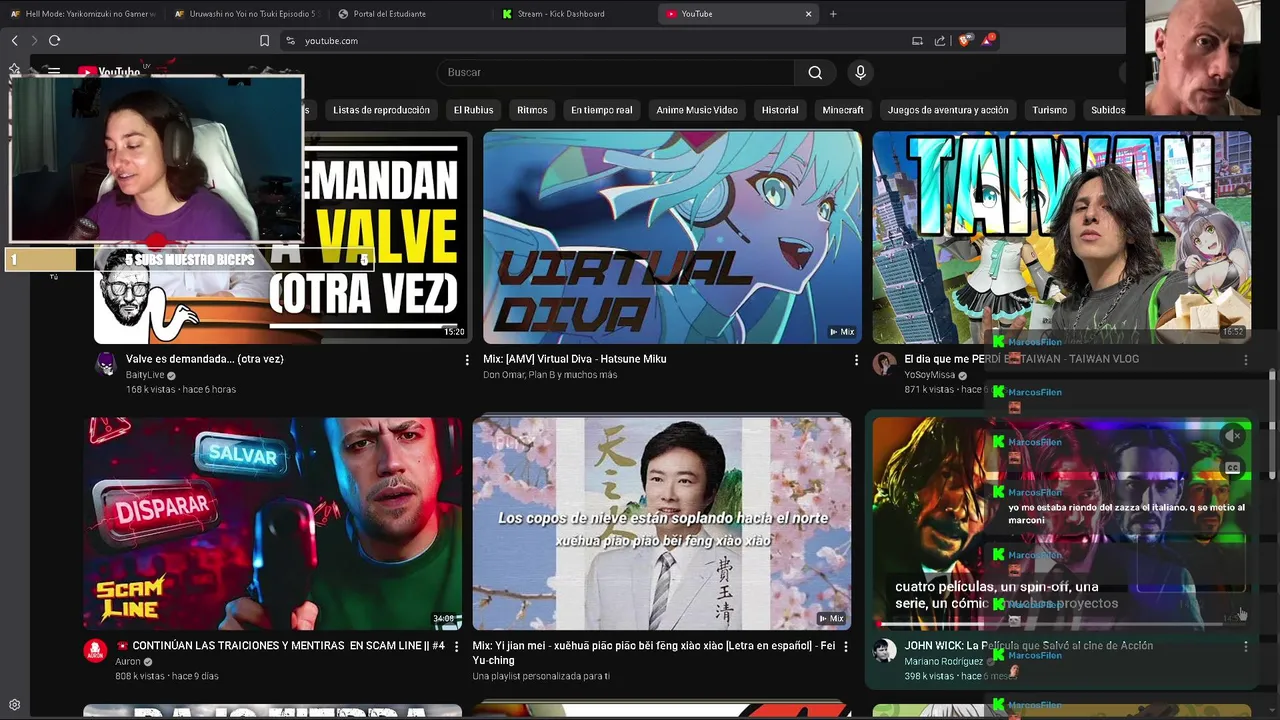Select the Subidos filter chip
The image size is (1280, 720).
pos(1108,110)
